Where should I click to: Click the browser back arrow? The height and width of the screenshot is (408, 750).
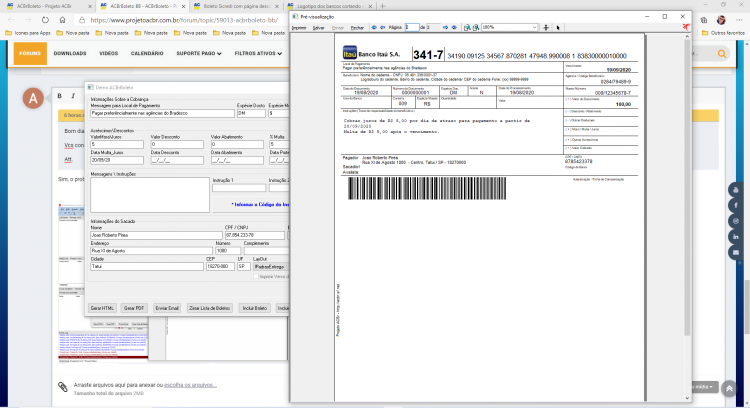pyautogui.click(x=11, y=20)
